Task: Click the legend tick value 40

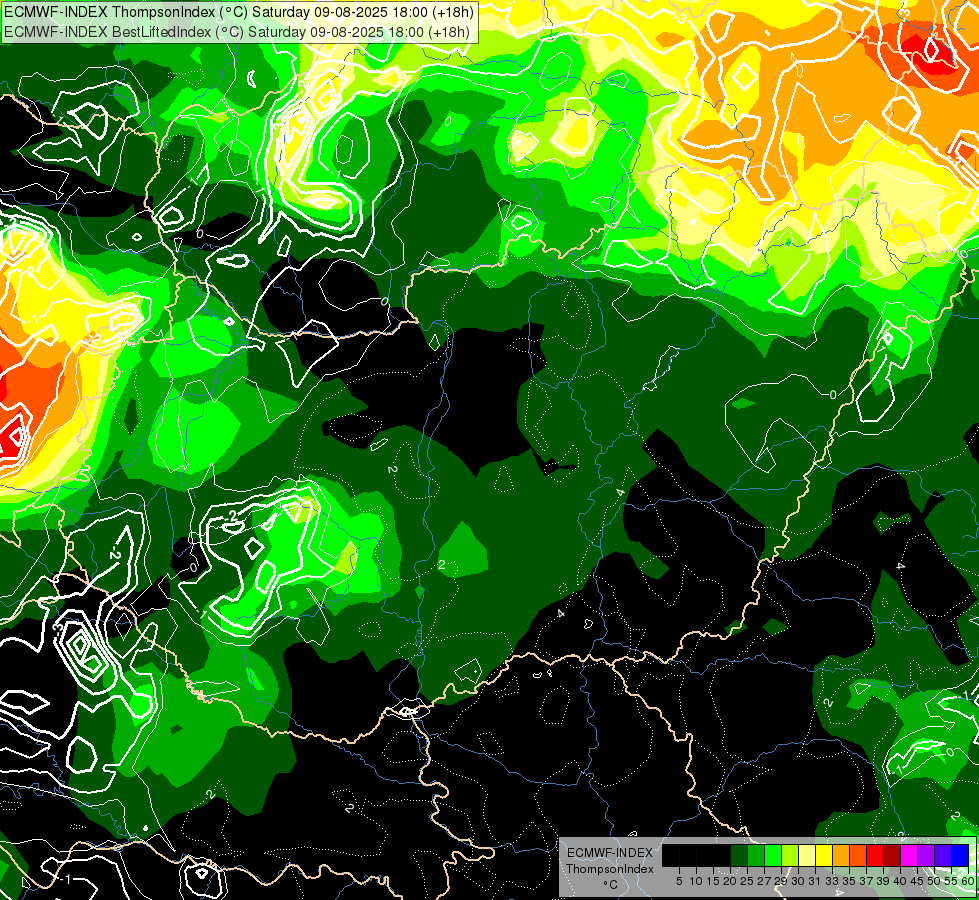Action: point(900,881)
